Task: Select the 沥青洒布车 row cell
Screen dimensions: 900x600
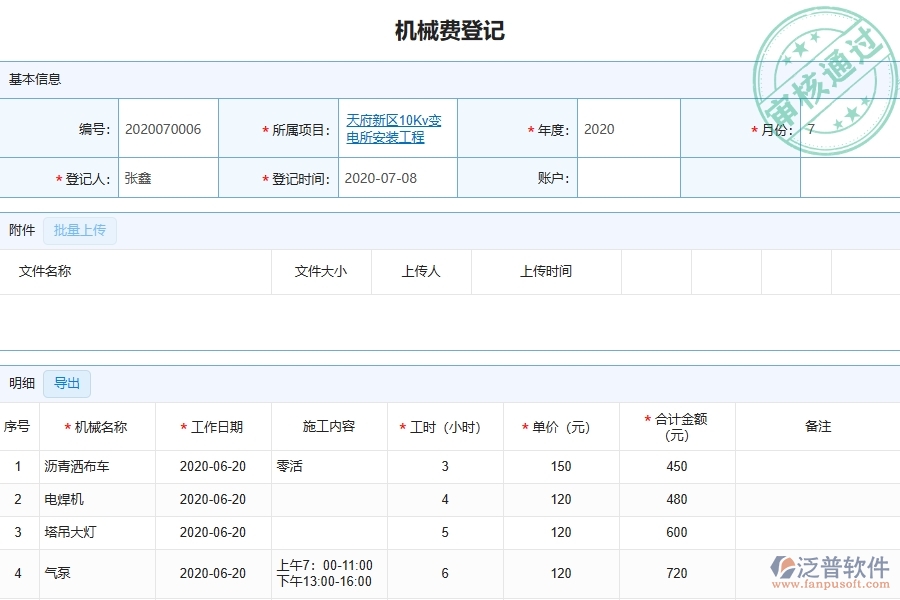Action: click(78, 466)
